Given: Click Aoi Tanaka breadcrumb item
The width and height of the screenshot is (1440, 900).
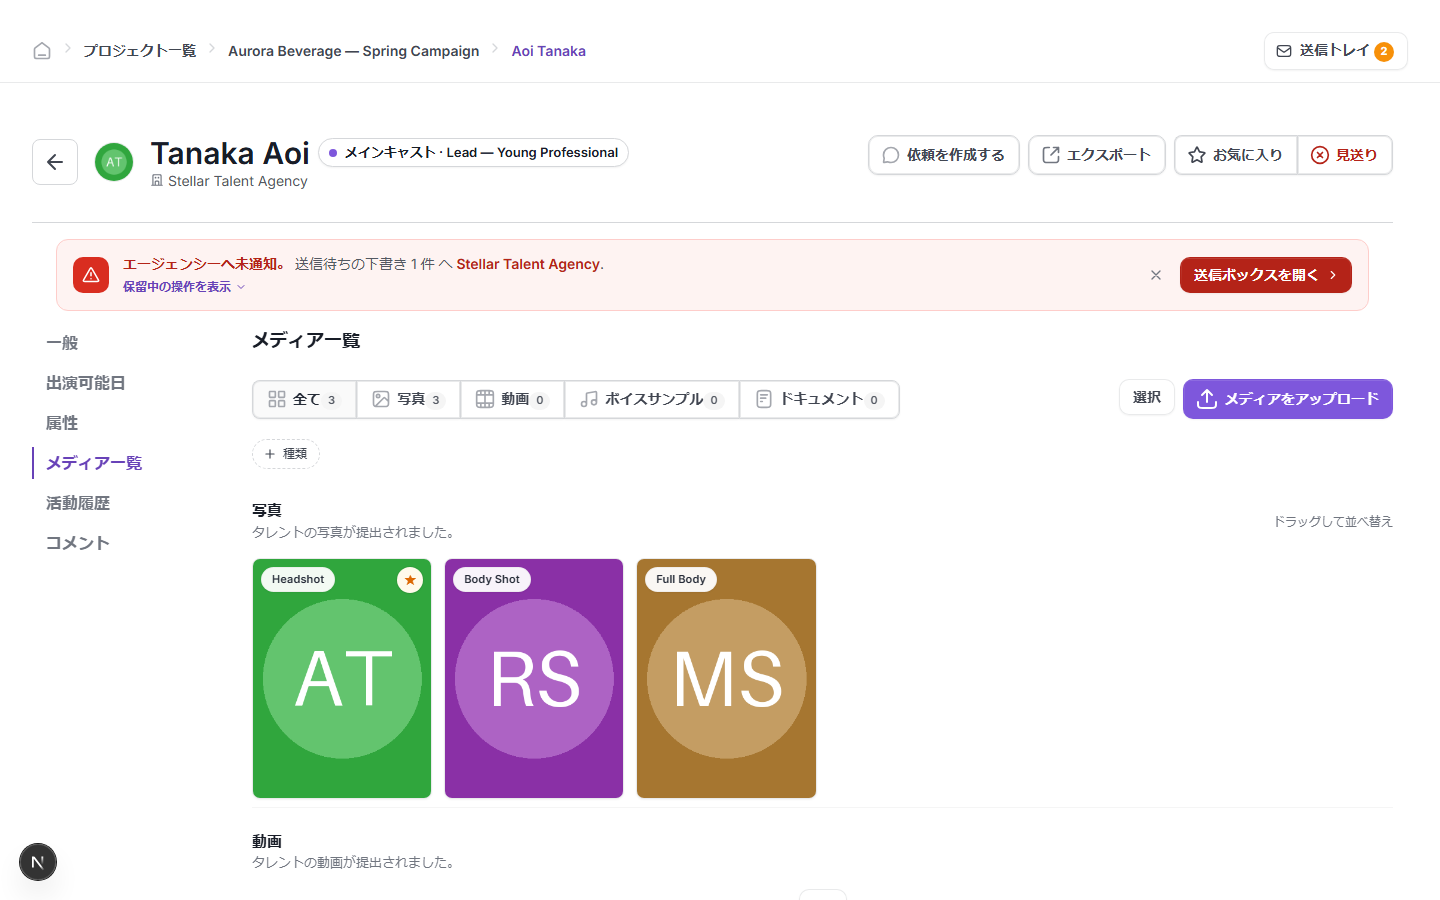Looking at the screenshot, I should point(548,51).
